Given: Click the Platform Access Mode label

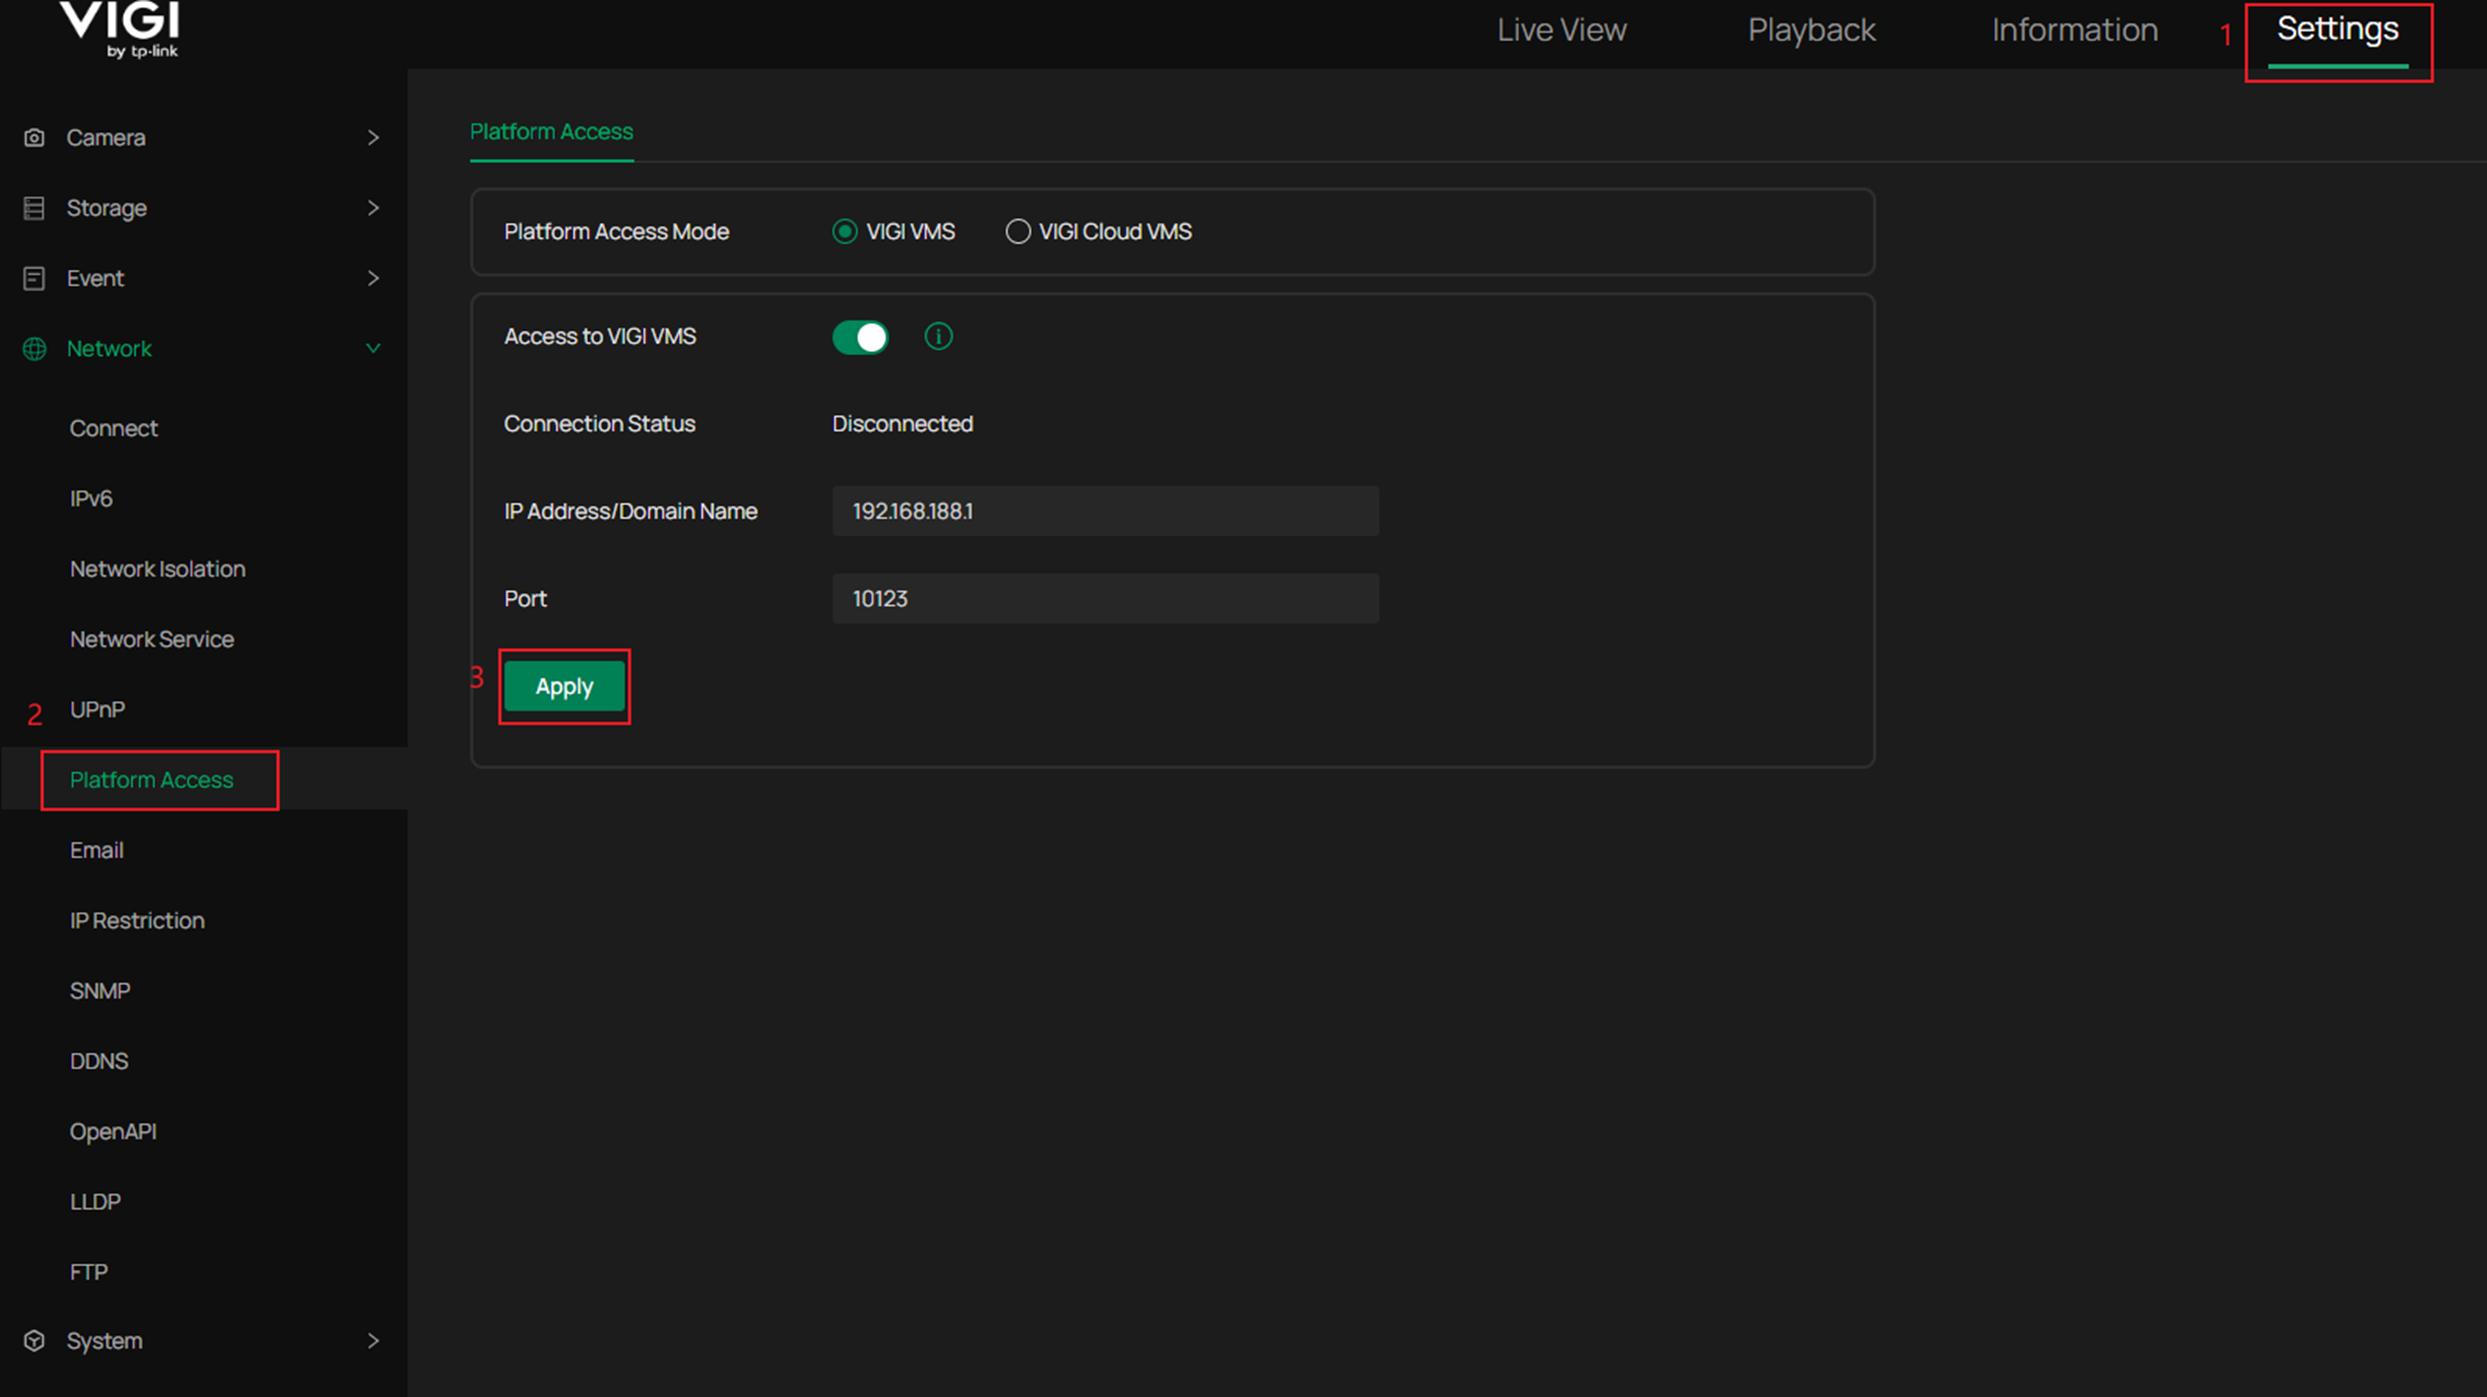Looking at the screenshot, I should coord(617,232).
